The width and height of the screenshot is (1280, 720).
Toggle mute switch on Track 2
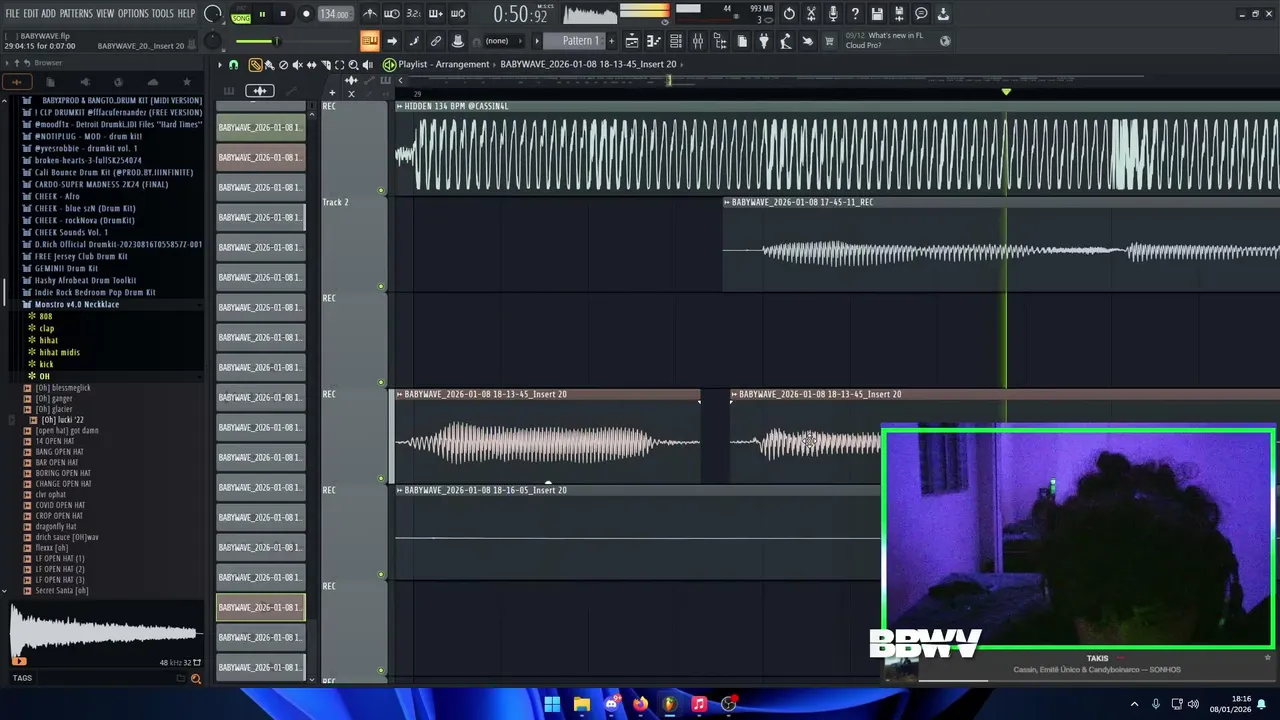tap(381, 286)
